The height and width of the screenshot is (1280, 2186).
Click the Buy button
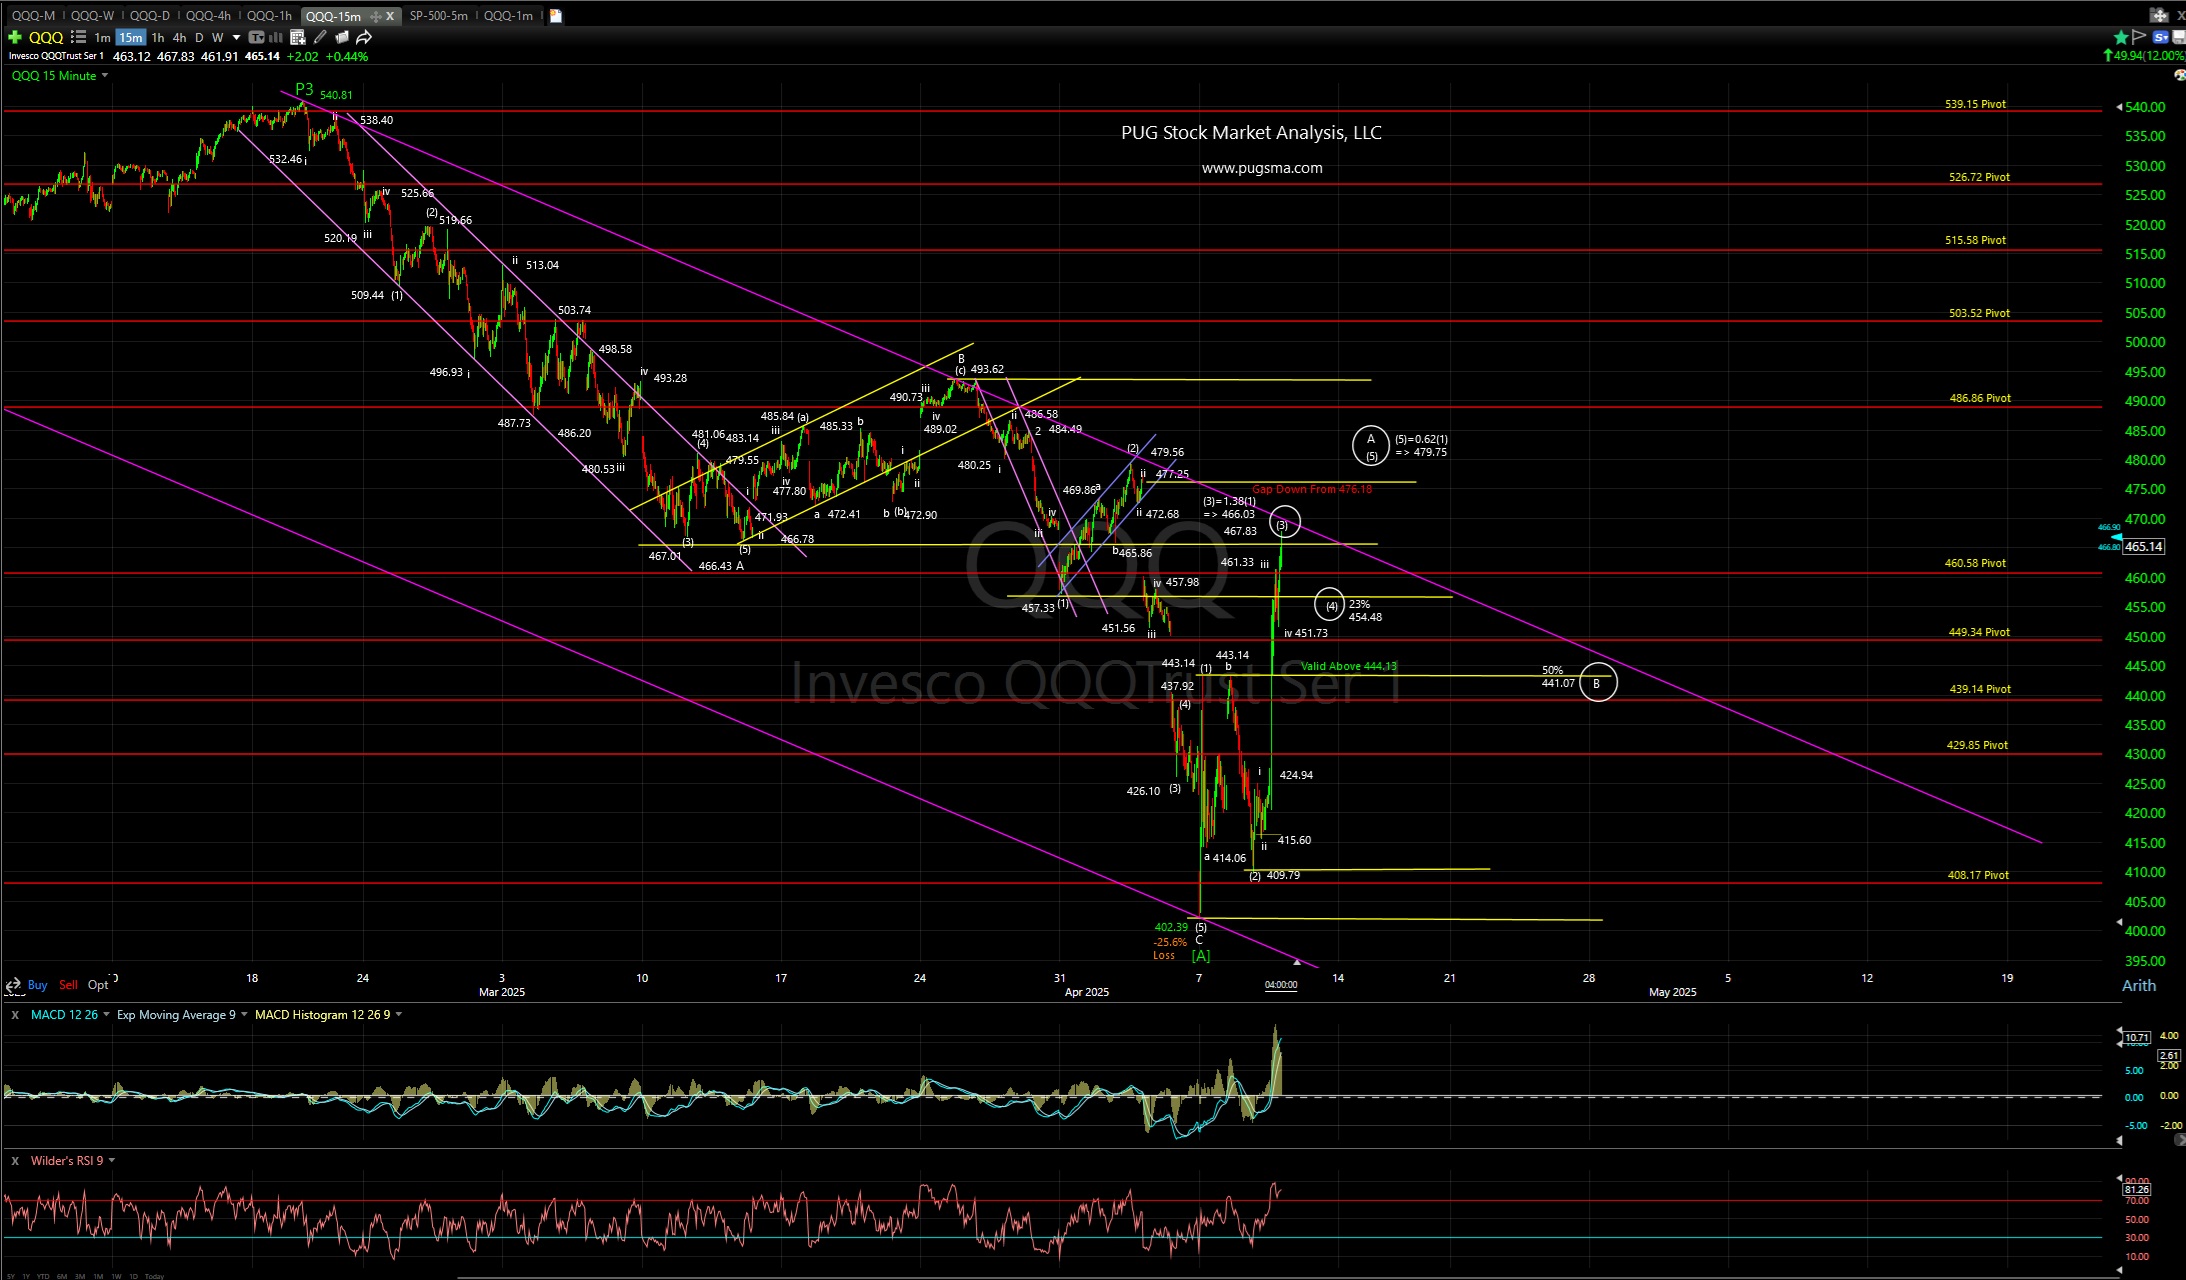point(38,985)
